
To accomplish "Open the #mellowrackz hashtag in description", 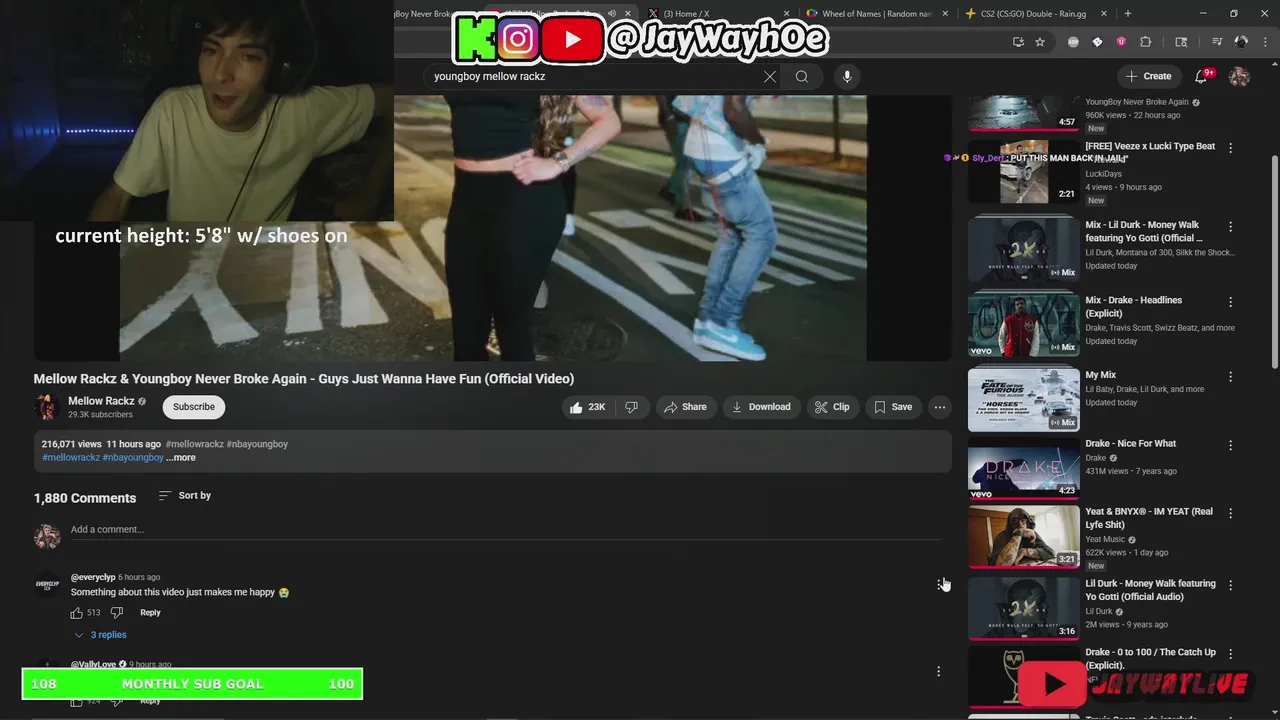I will point(71,457).
